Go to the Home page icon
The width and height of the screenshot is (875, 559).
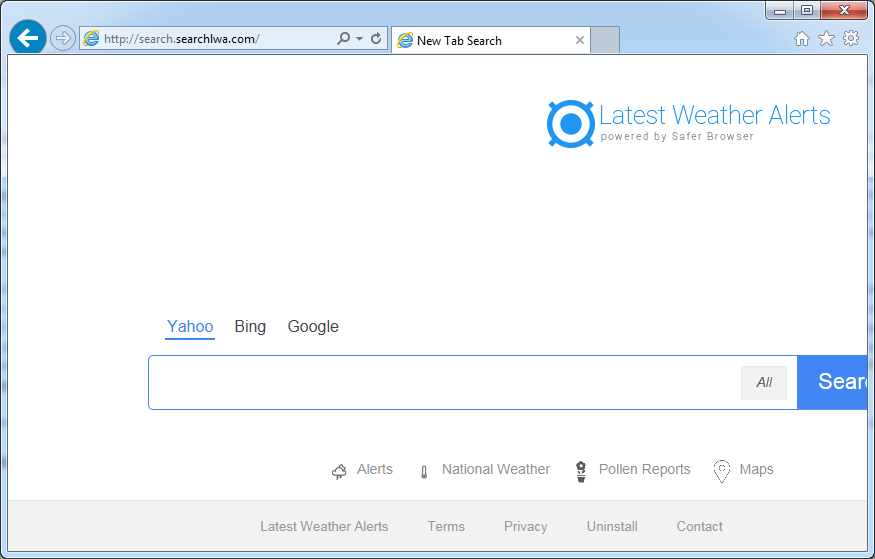coord(802,38)
